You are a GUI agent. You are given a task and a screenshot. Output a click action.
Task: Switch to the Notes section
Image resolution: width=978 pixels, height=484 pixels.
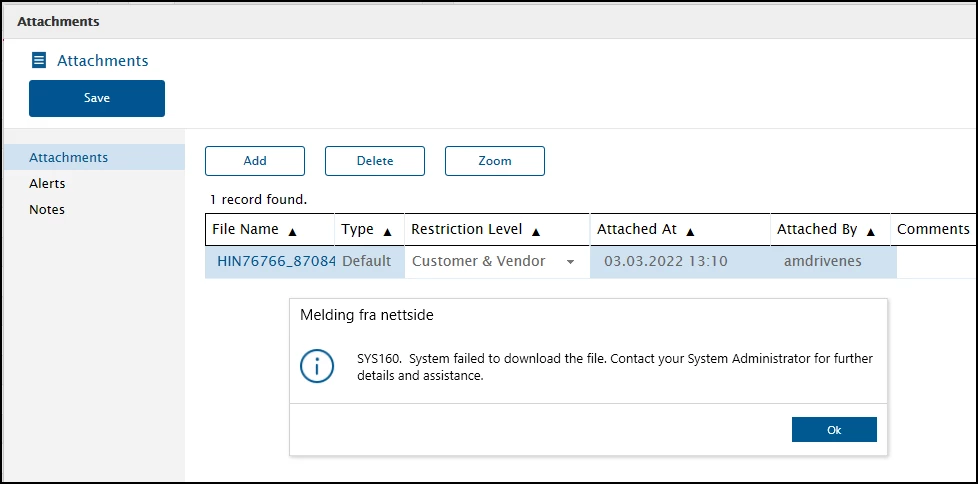click(x=47, y=209)
